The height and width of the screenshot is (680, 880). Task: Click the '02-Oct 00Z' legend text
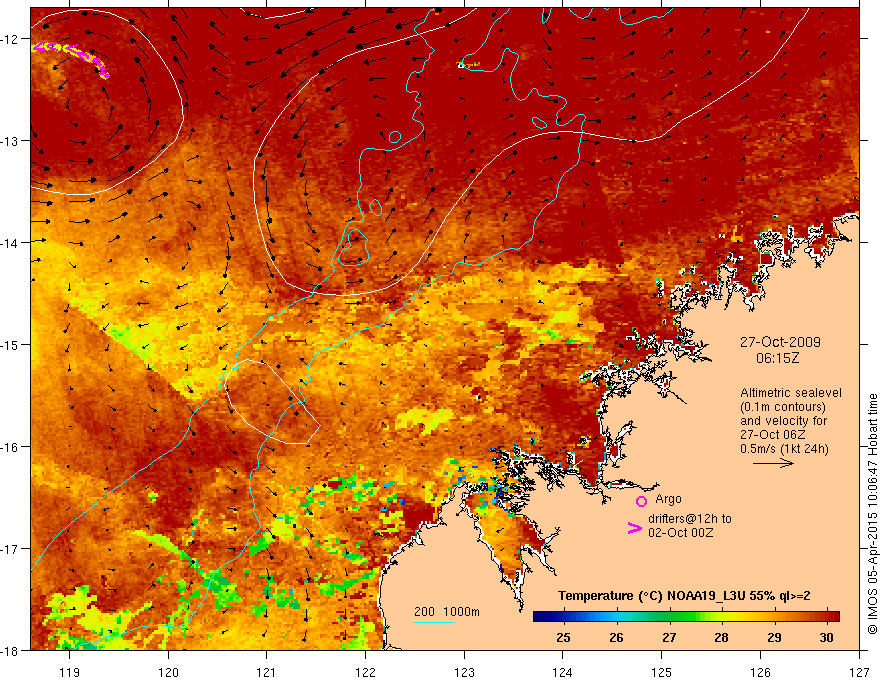point(681,533)
